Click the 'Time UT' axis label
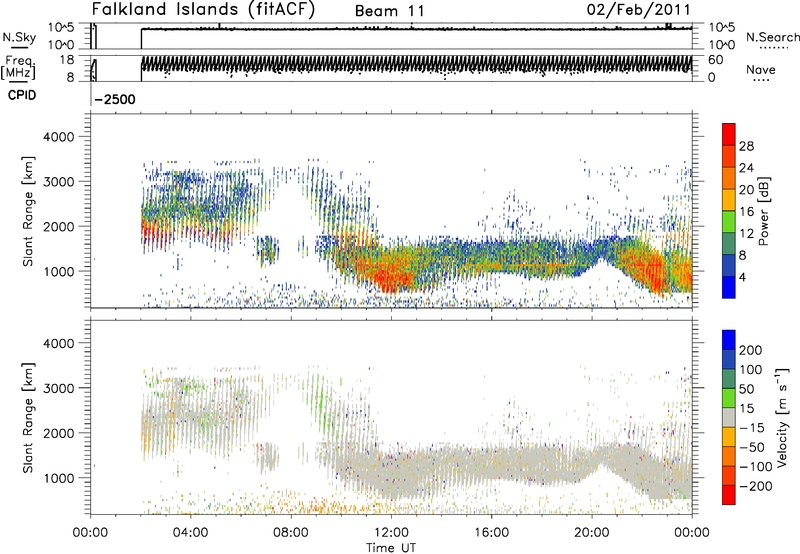Viewport: 800px width, 554px height. pyautogui.click(x=391, y=548)
